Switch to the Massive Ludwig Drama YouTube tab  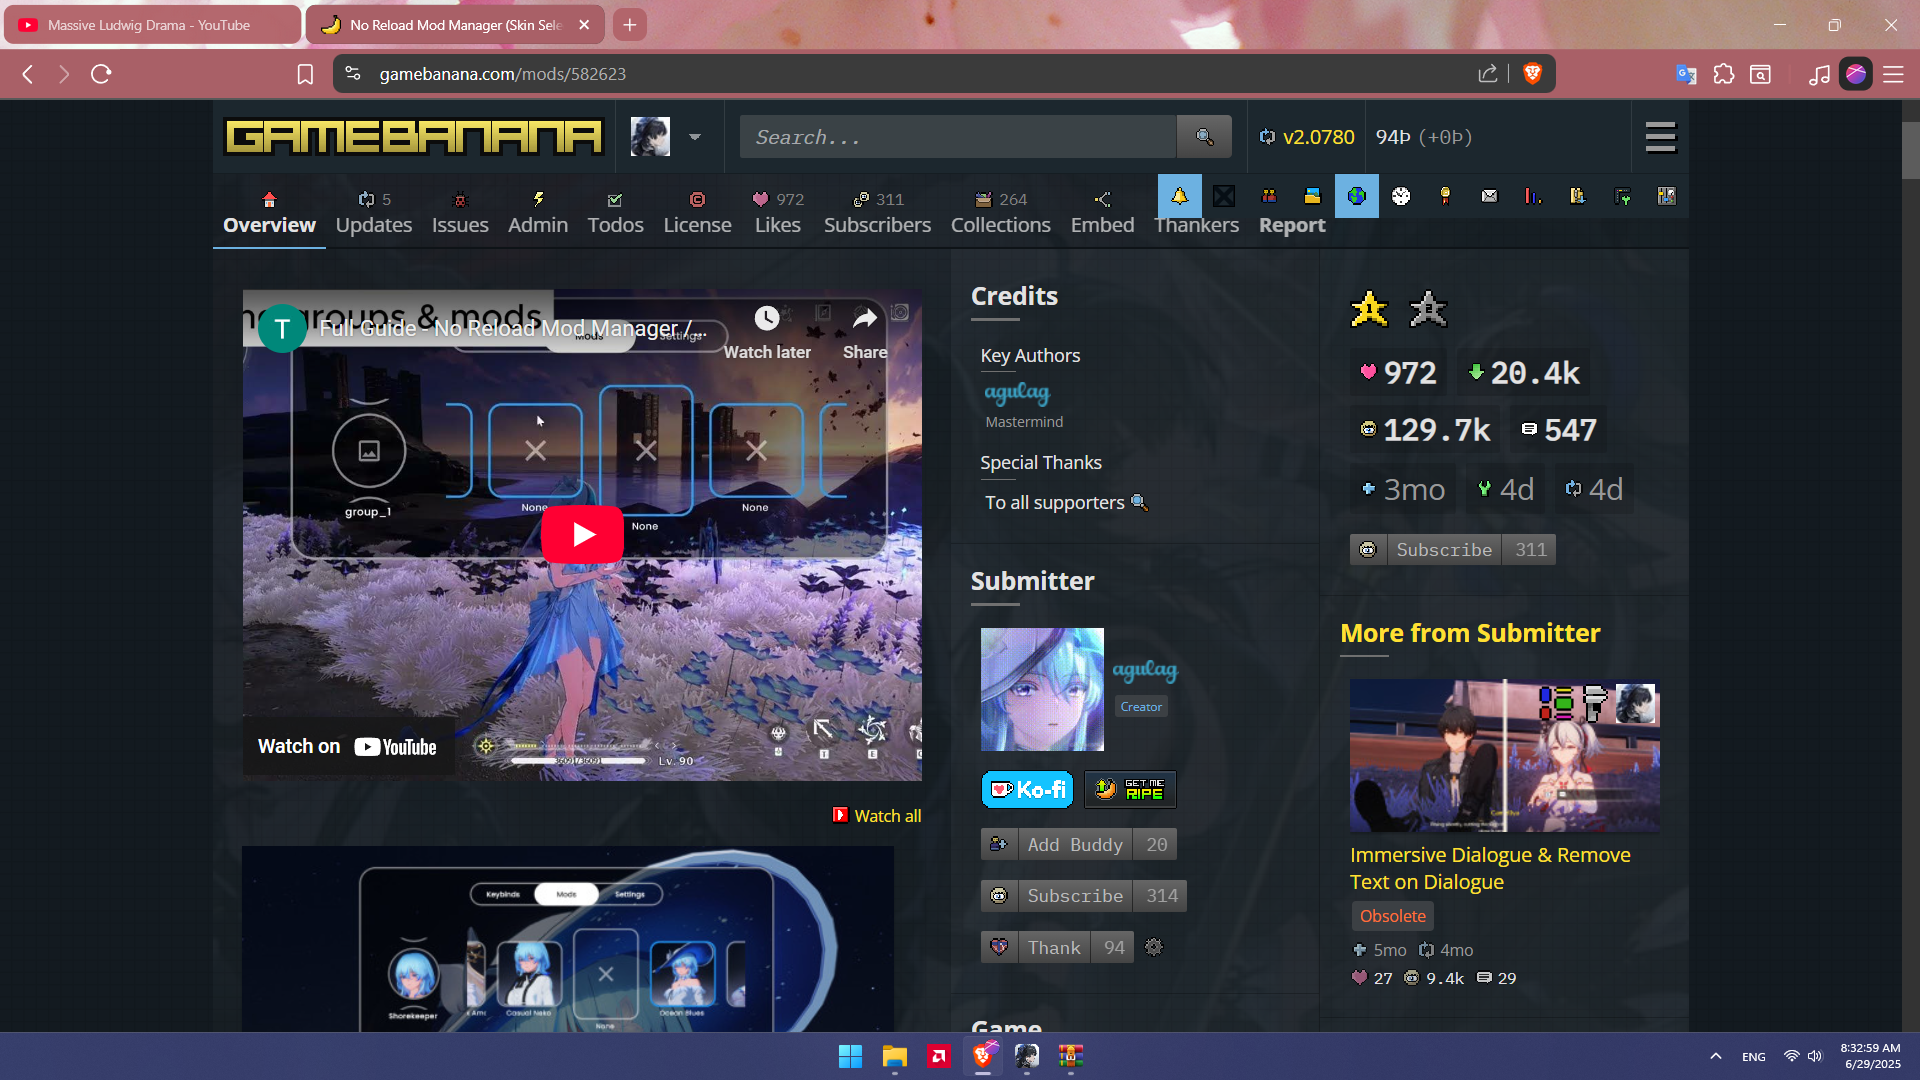[152, 25]
